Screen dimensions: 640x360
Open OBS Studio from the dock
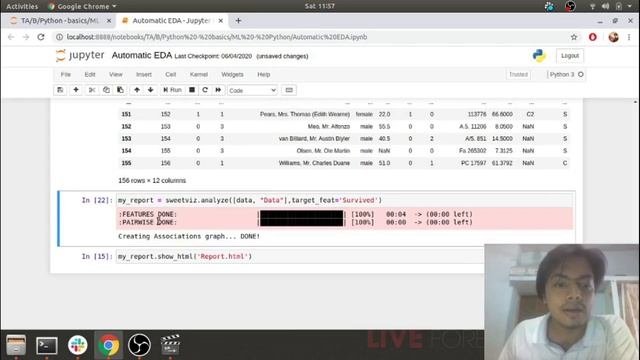tap(139, 345)
